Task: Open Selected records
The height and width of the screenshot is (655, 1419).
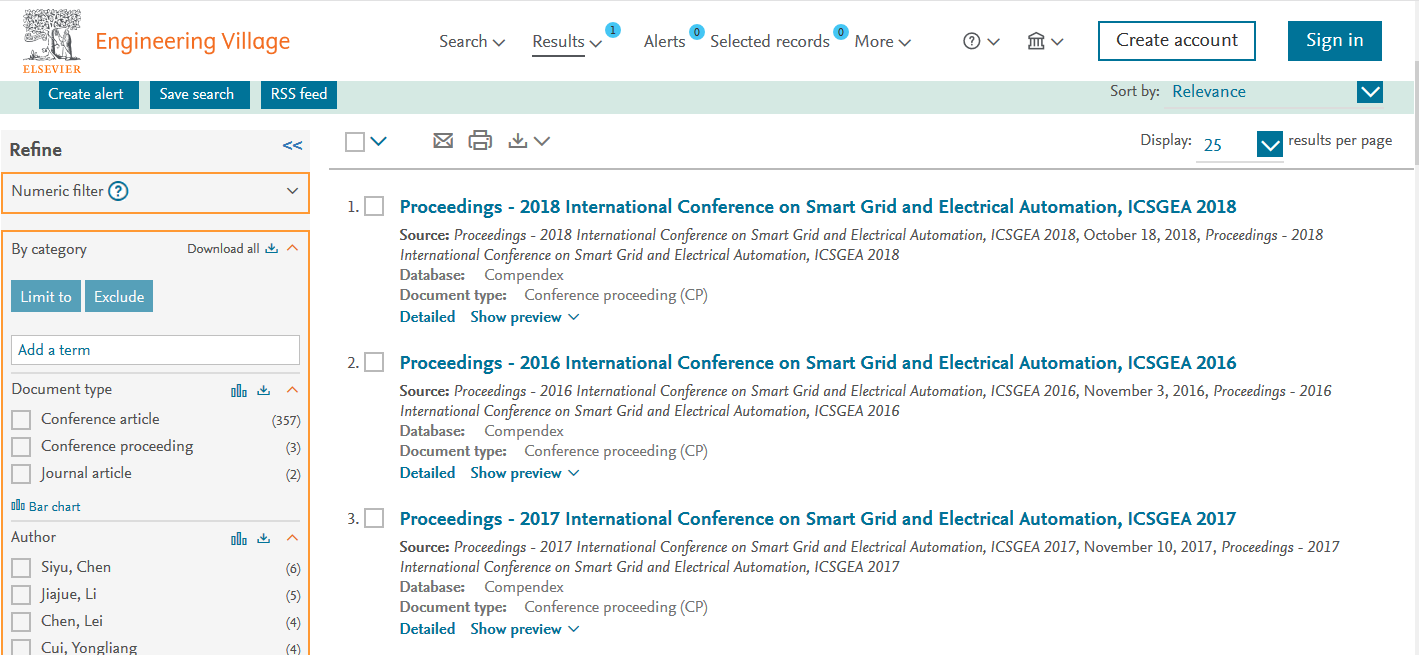Action: click(x=770, y=42)
